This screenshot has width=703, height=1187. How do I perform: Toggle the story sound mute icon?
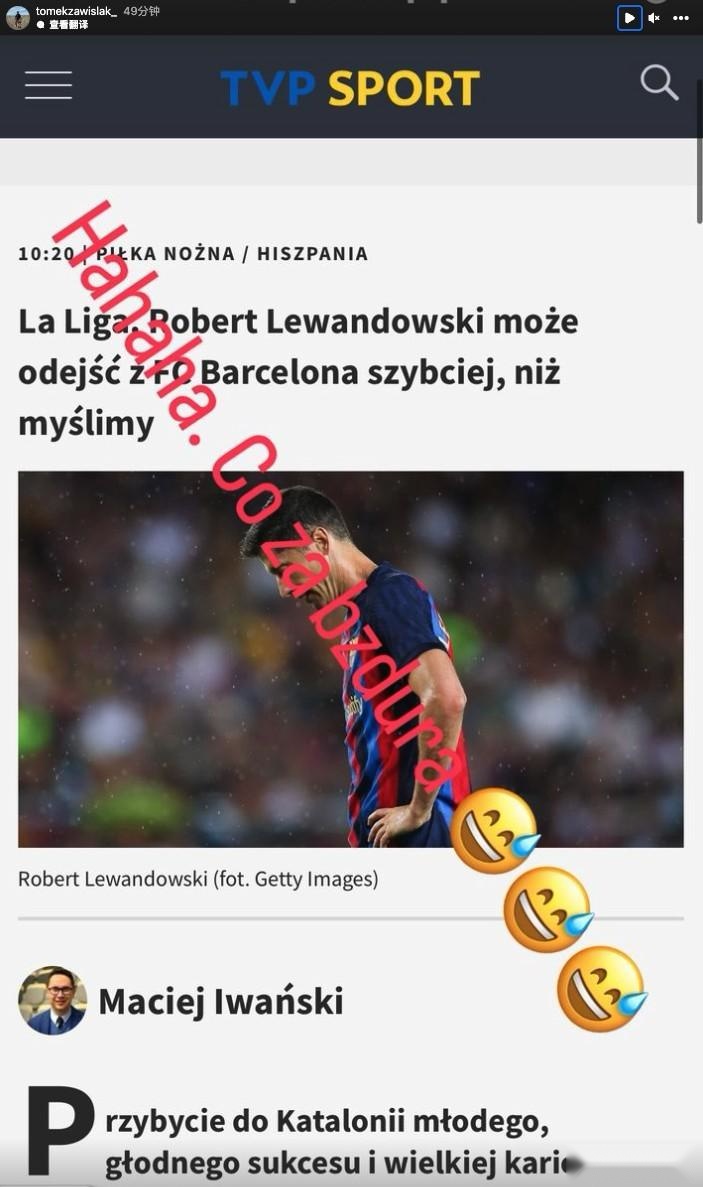pyautogui.click(x=655, y=17)
